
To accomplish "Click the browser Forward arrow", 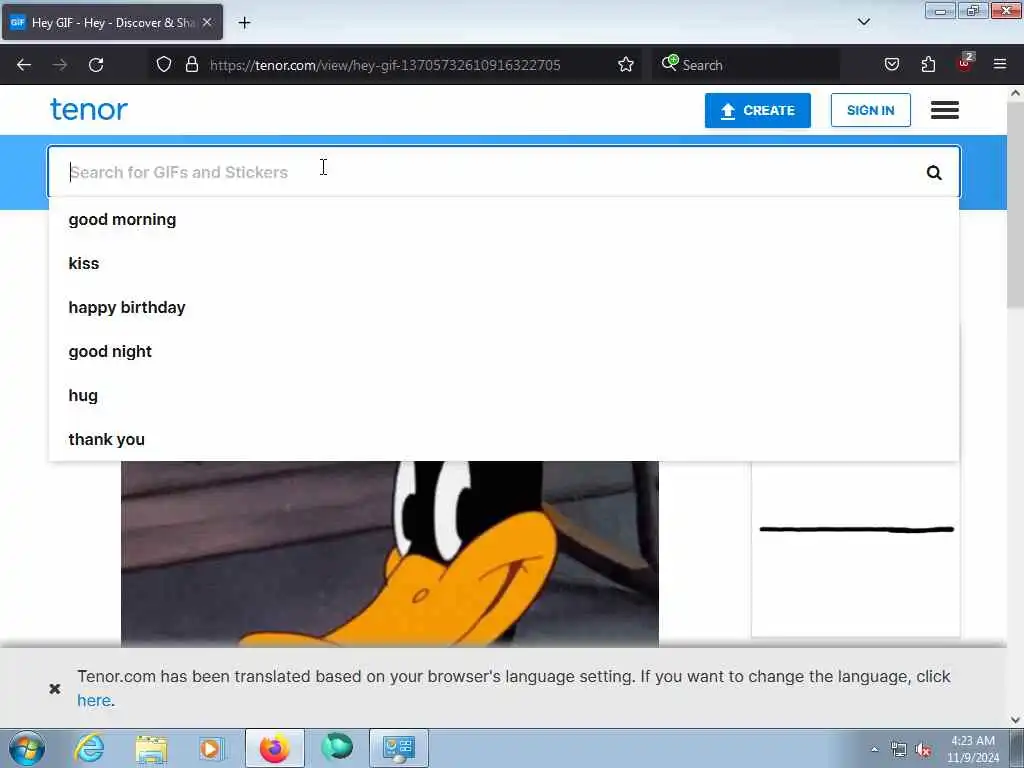I will tap(60, 65).
